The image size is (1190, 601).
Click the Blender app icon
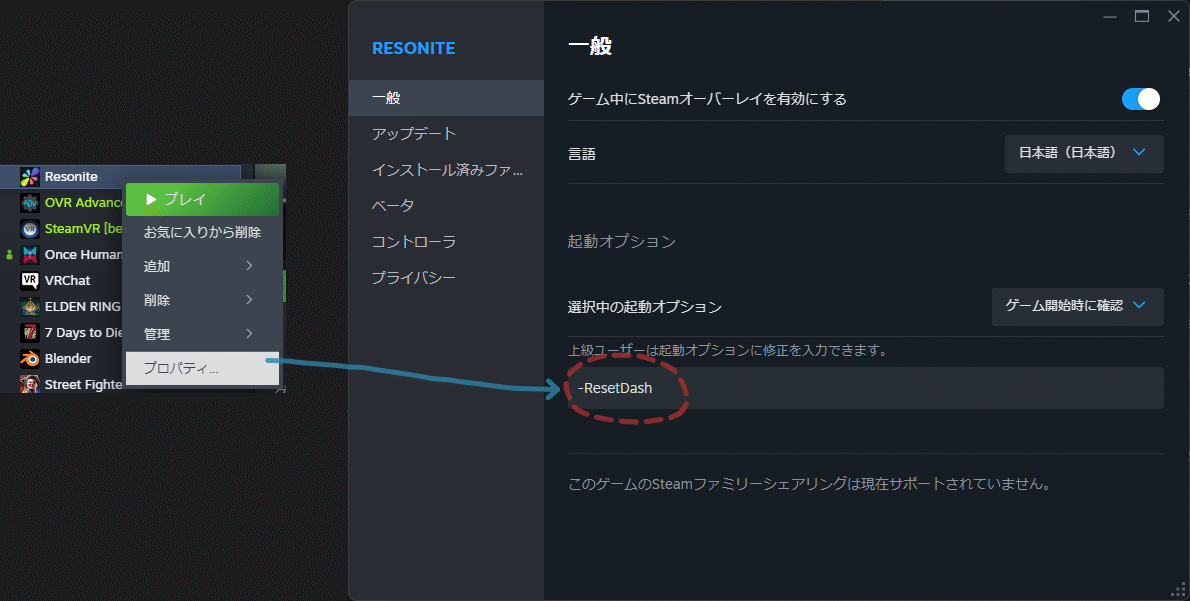pos(30,358)
